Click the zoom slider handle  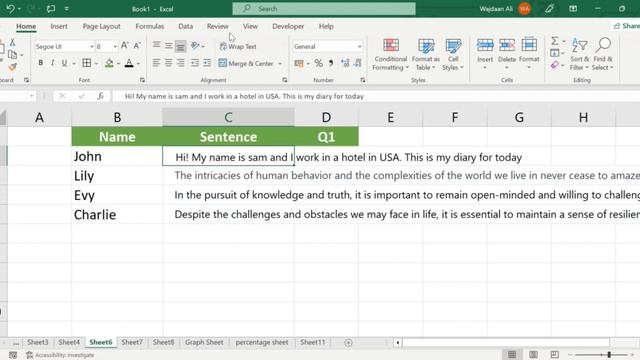click(x=609, y=355)
